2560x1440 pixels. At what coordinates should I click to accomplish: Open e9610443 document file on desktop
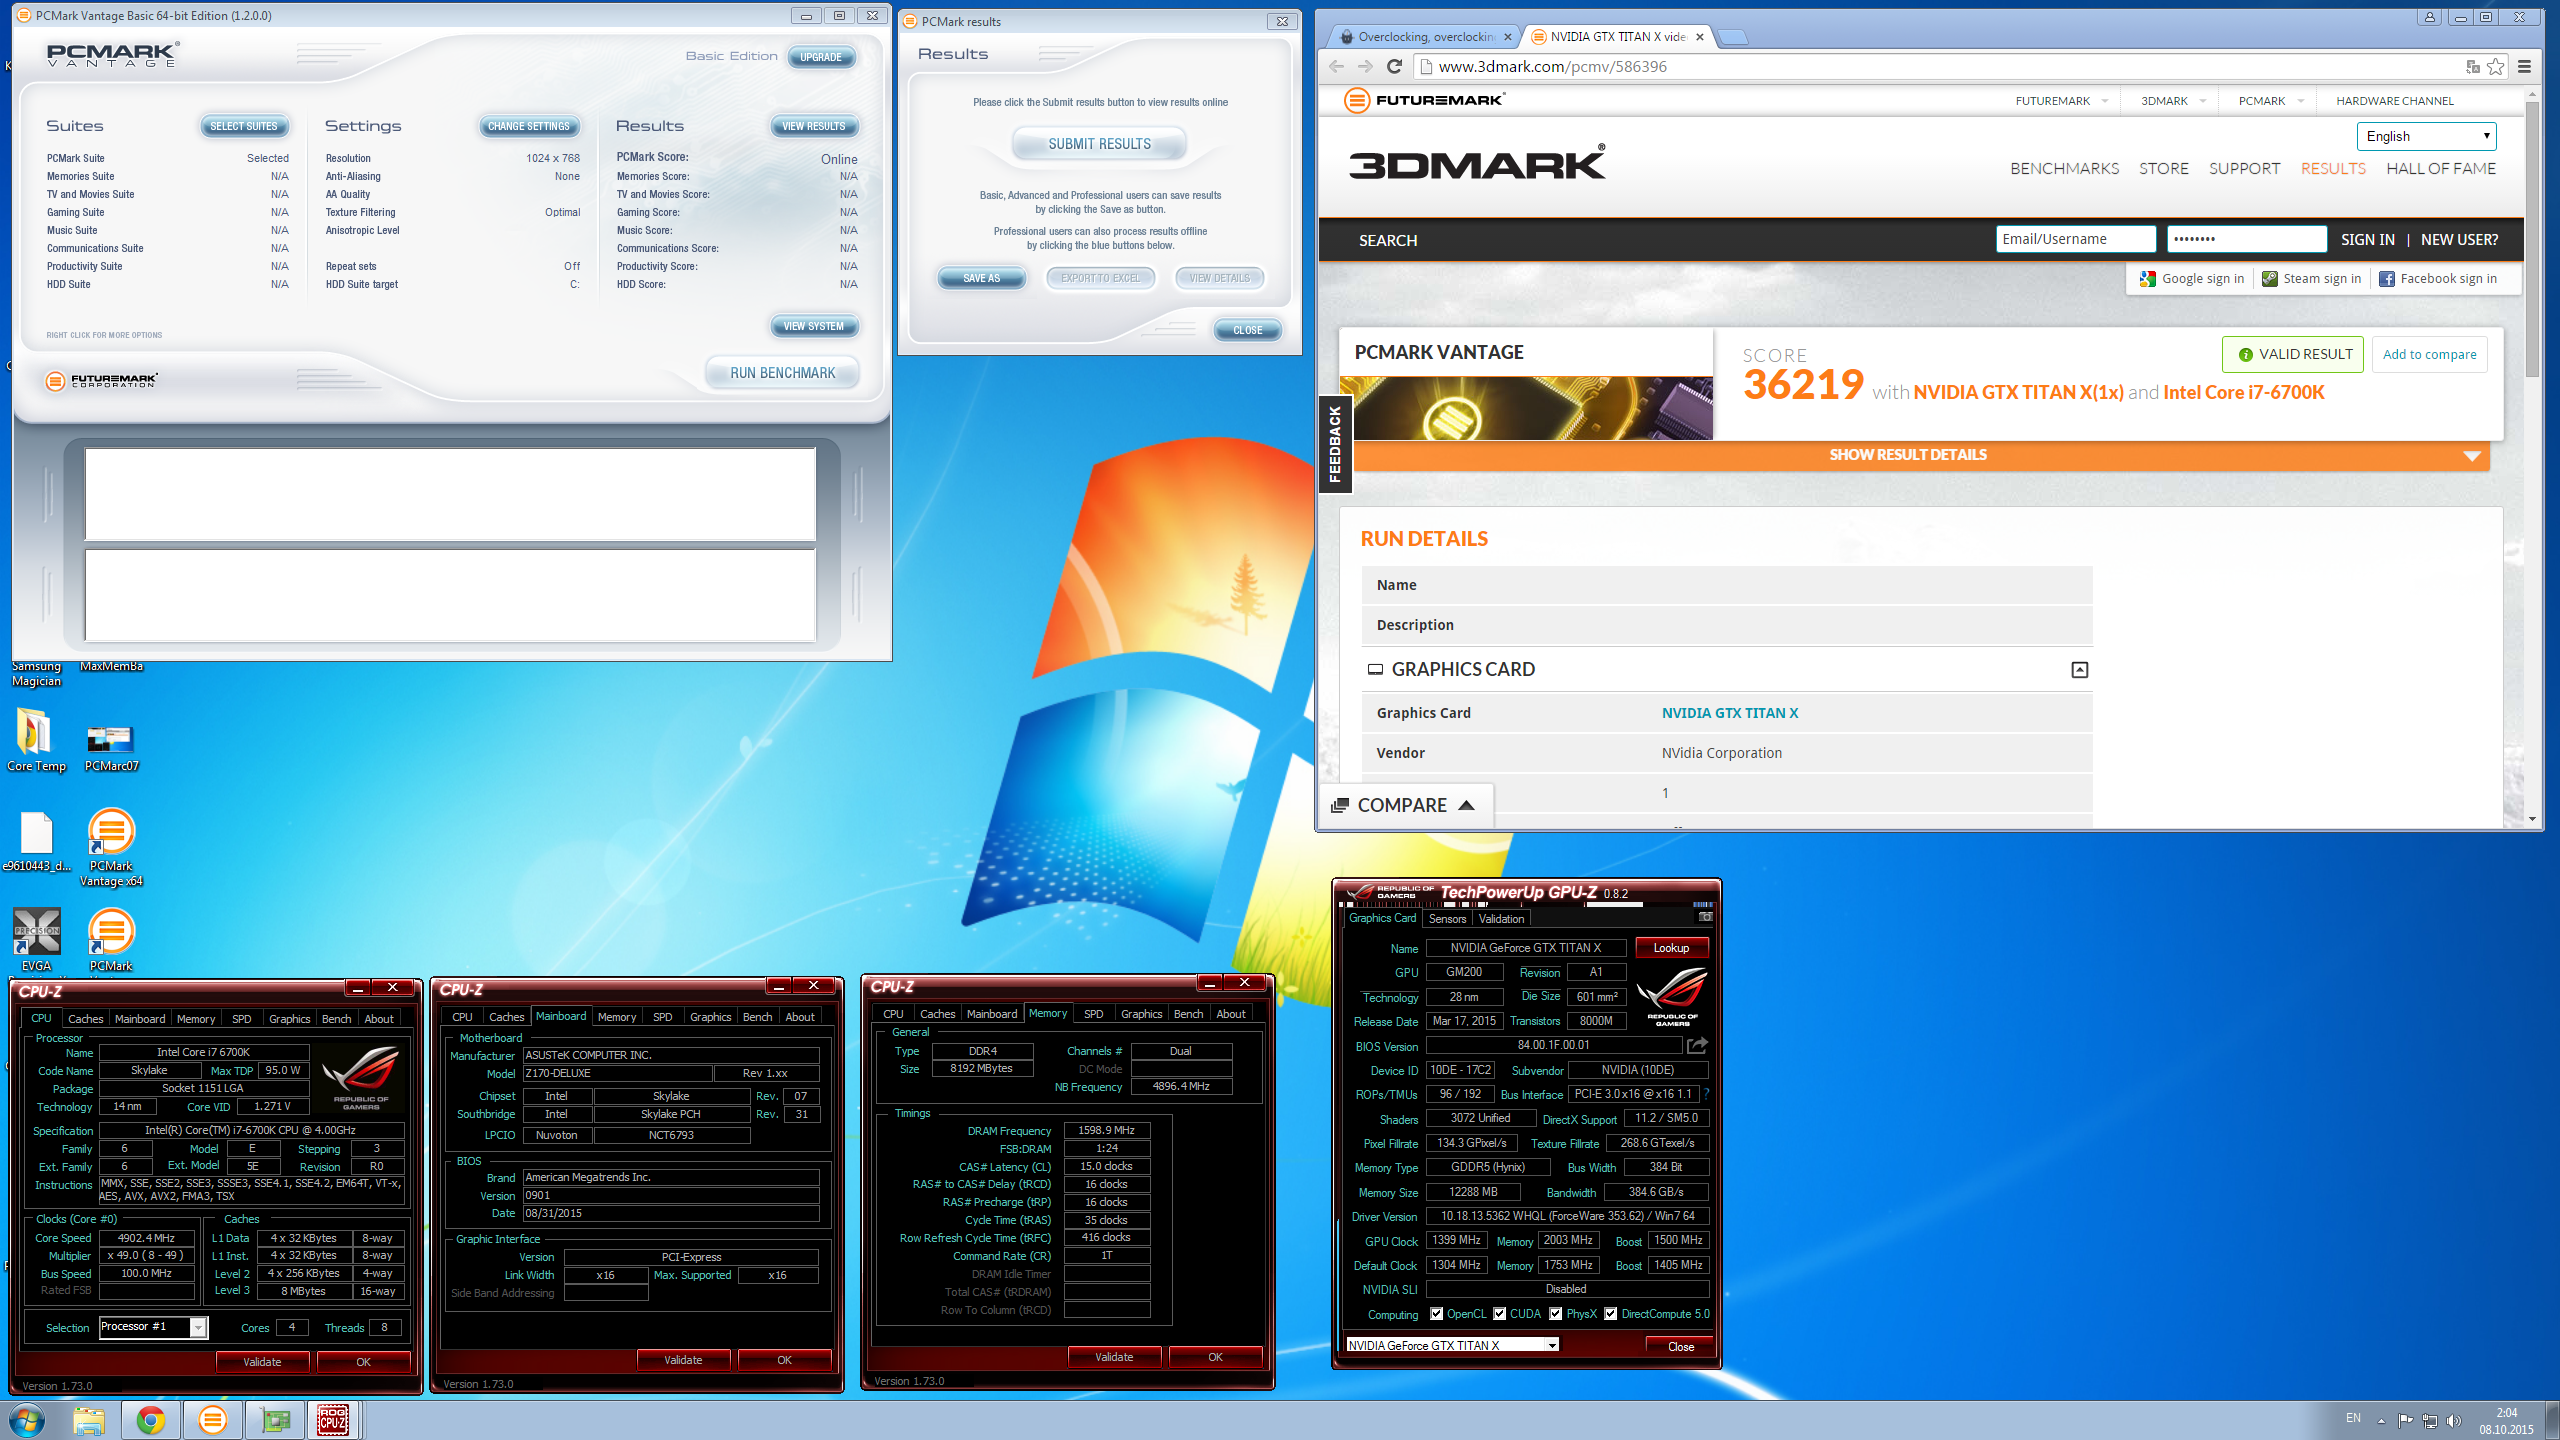[x=37, y=840]
